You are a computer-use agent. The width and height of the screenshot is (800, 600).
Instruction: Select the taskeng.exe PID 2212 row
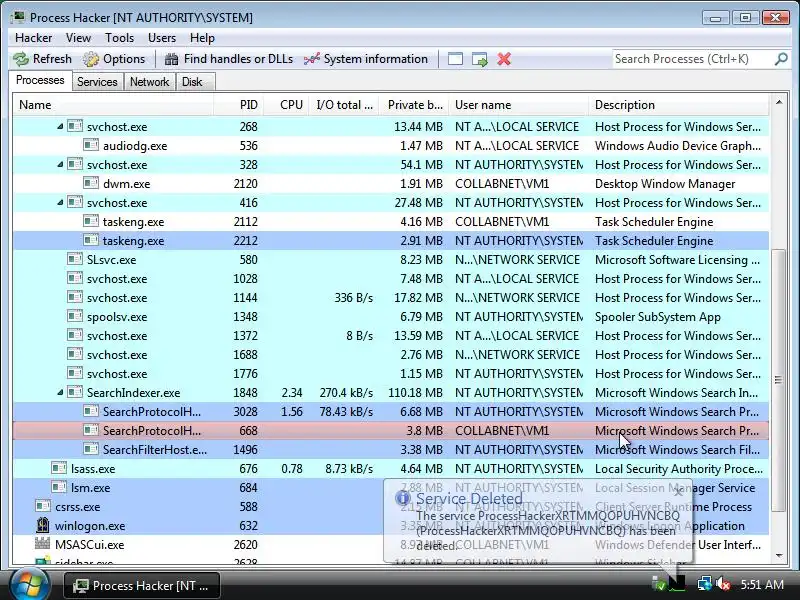pos(391,240)
